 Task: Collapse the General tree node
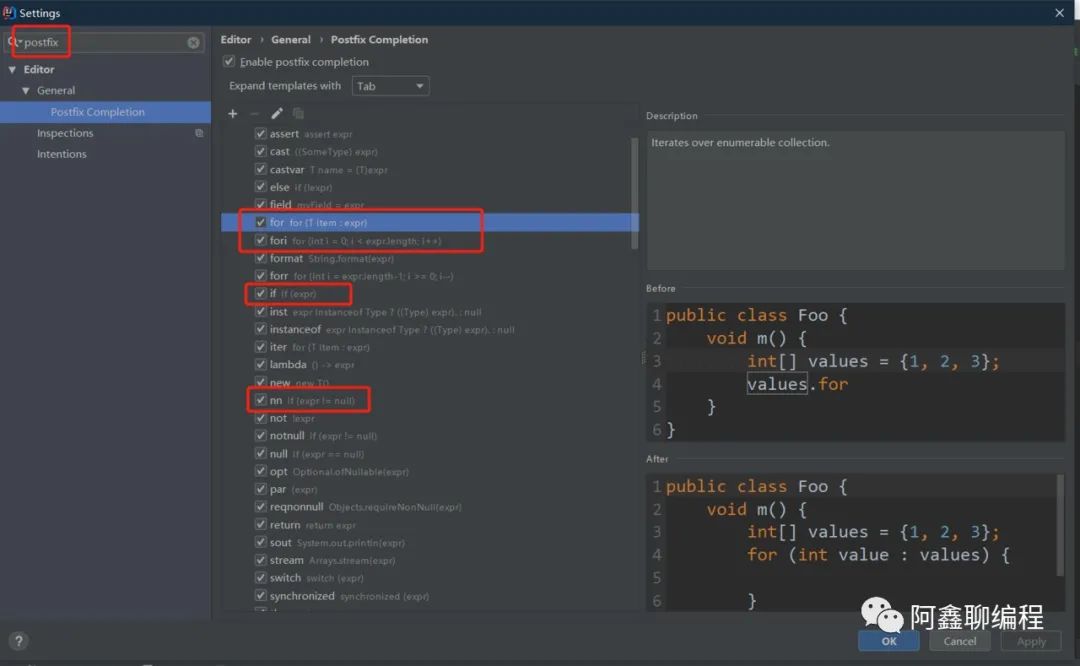(25, 91)
